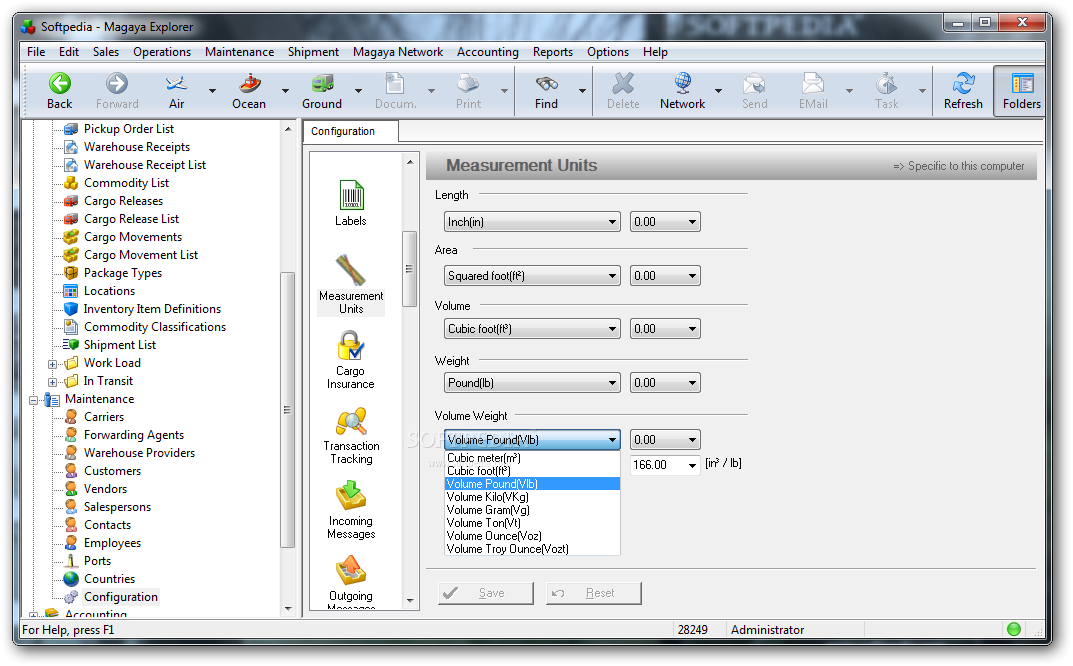This screenshot has height=666, width=1073.
Task: Open Ports tree item
Action: point(97,561)
